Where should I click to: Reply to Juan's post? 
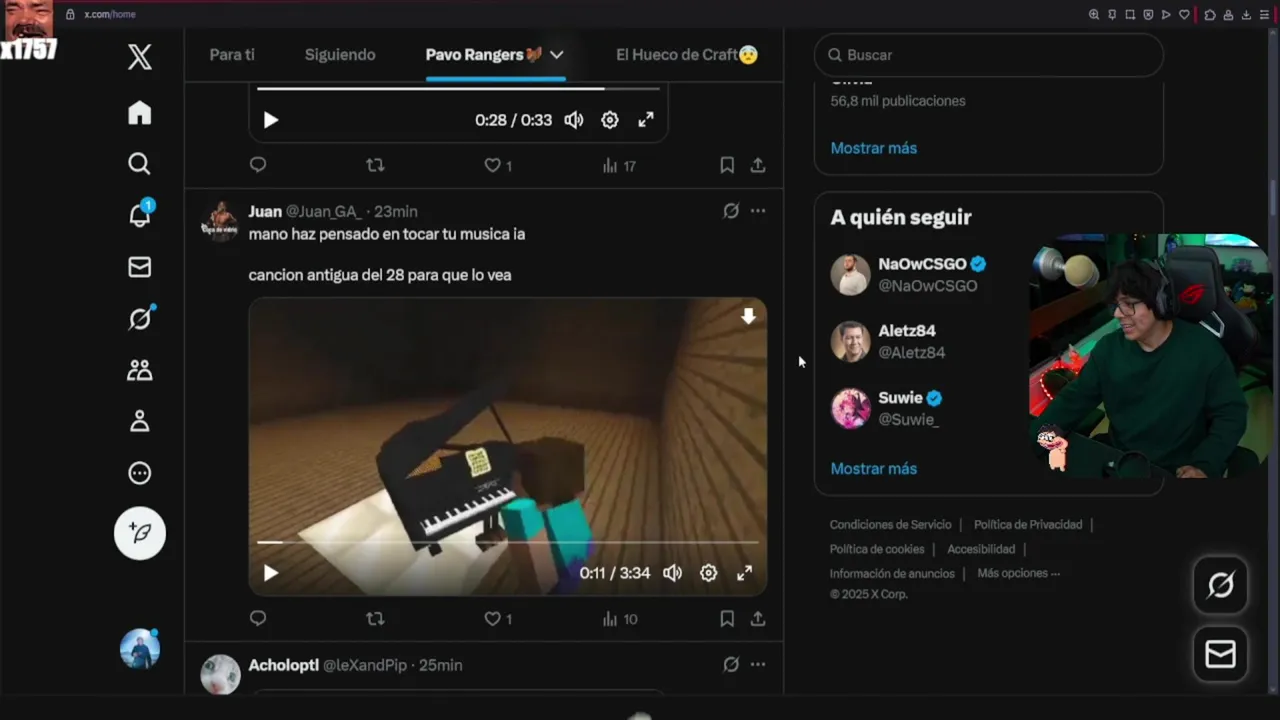(258, 619)
